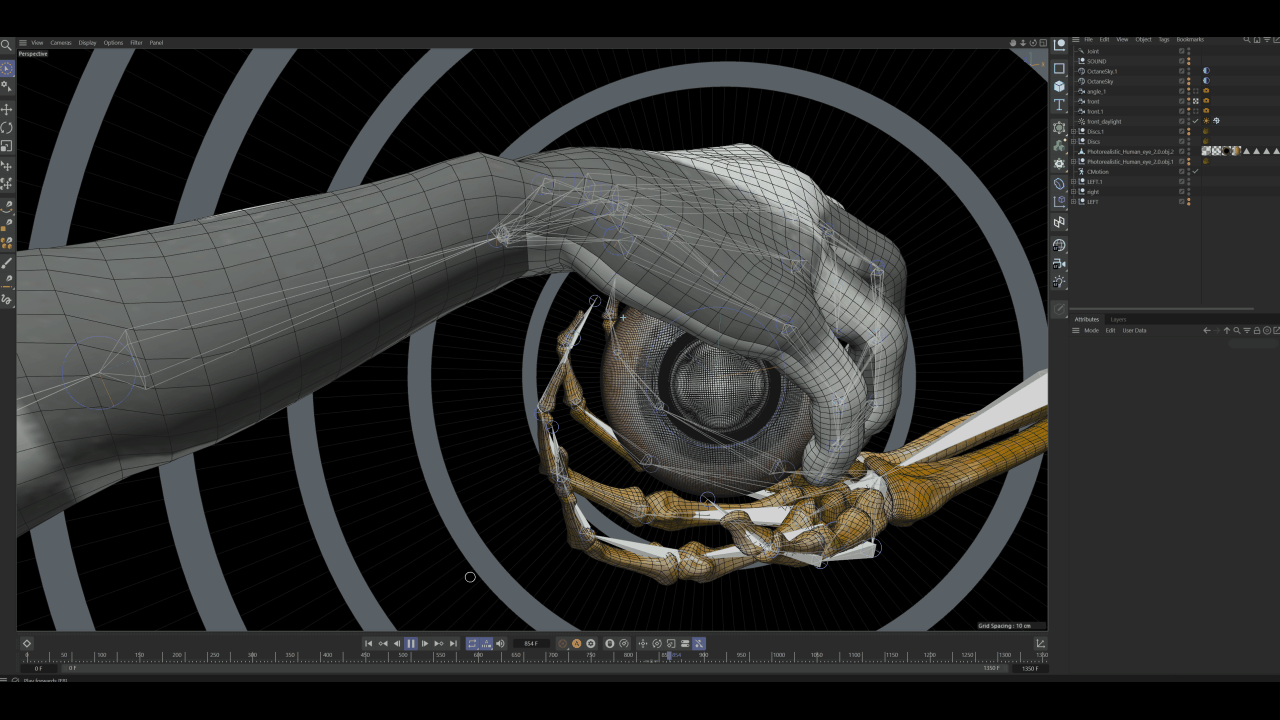Switch to the Attributes tab
The width and height of the screenshot is (1280, 720).
[1086, 319]
